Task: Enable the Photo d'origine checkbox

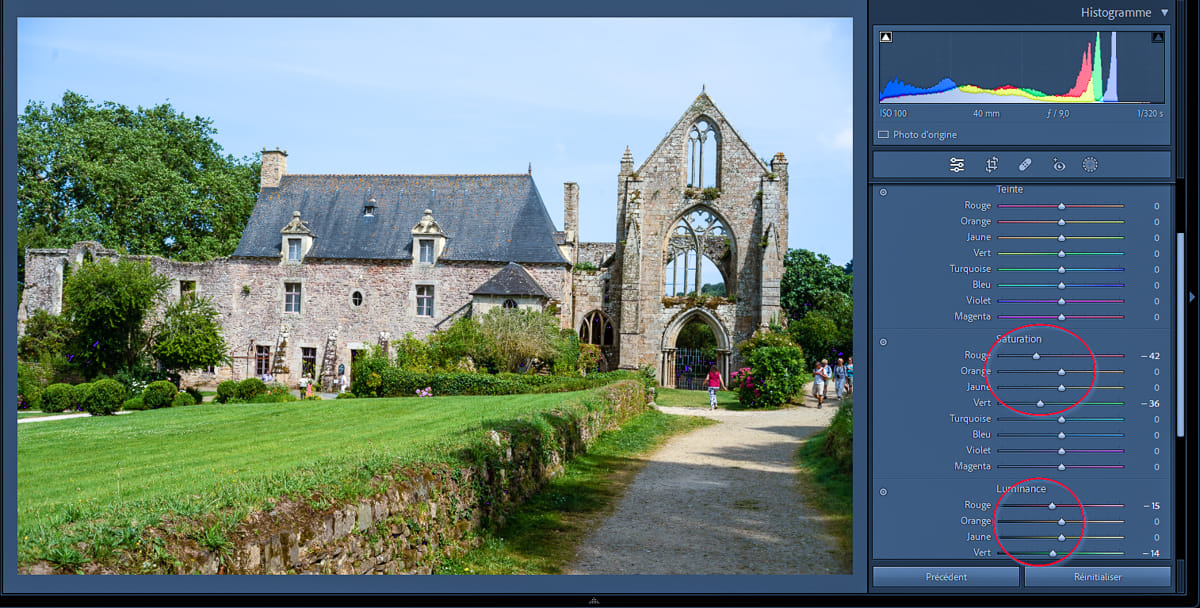Action: click(883, 135)
